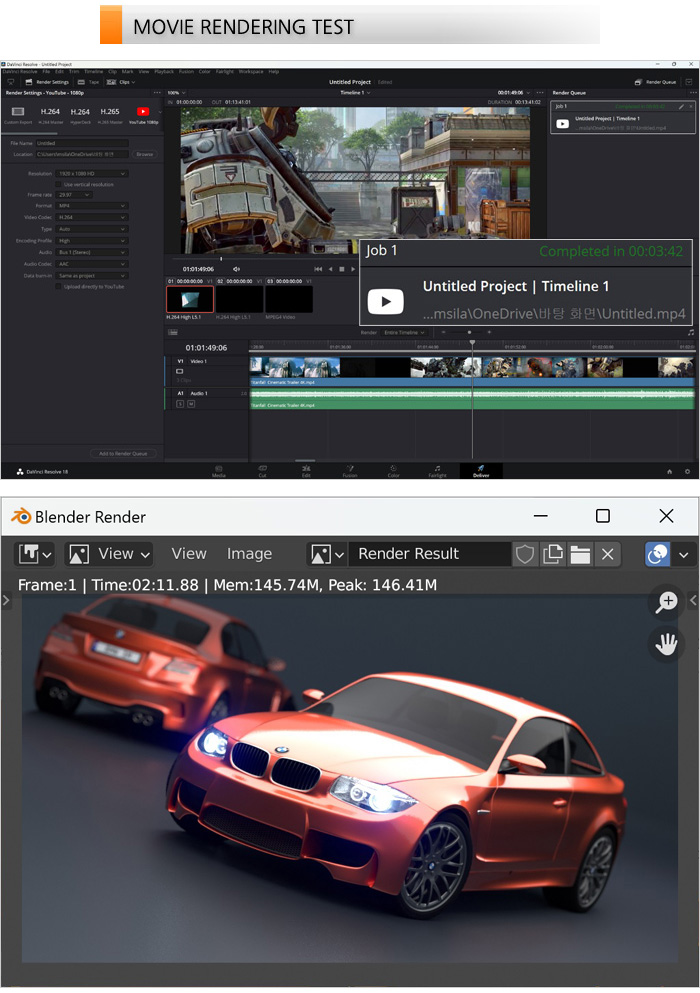This screenshot has height=993, width=700.
Task: Open the Resolution dropdown
Action: [91, 174]
